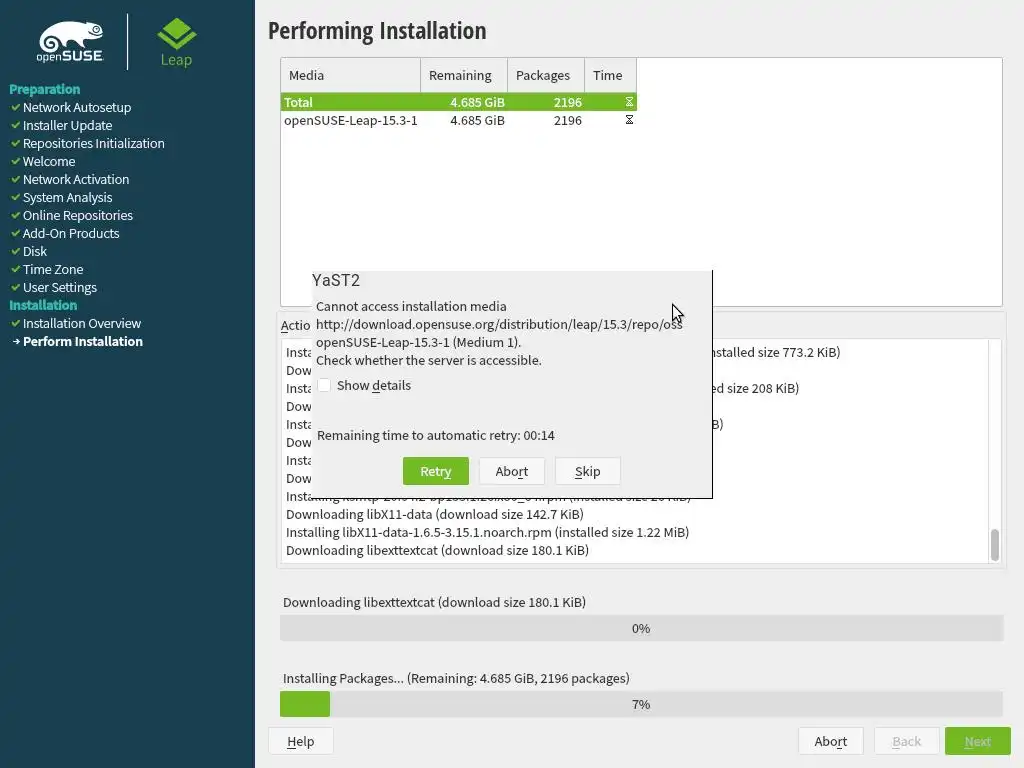Select the openSUSE-Leap-15.3-1 media row
Image resolution: width=1024 pixels, height=768 pixels.
(458, 120)
